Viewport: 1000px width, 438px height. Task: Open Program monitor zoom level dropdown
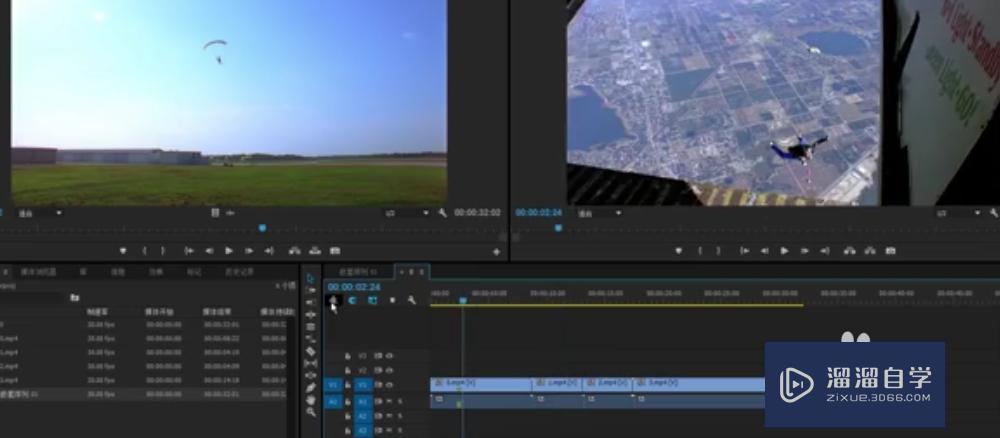[598, 213]
